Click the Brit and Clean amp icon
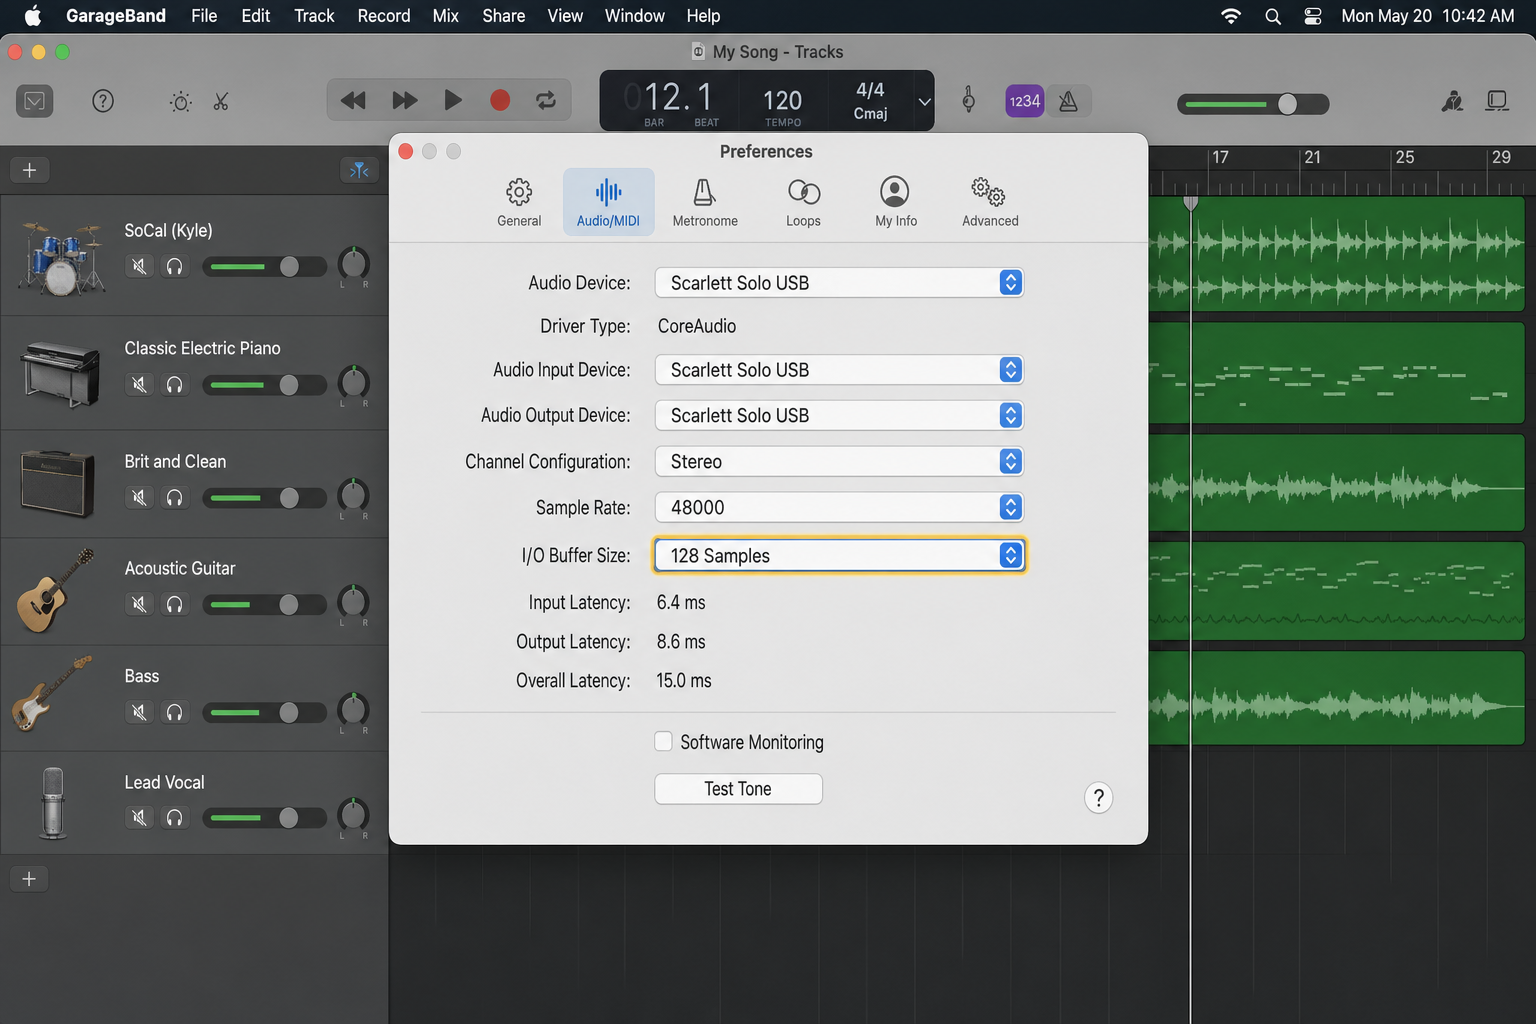Screen dimensions: 1536x1024 (58, 484)
